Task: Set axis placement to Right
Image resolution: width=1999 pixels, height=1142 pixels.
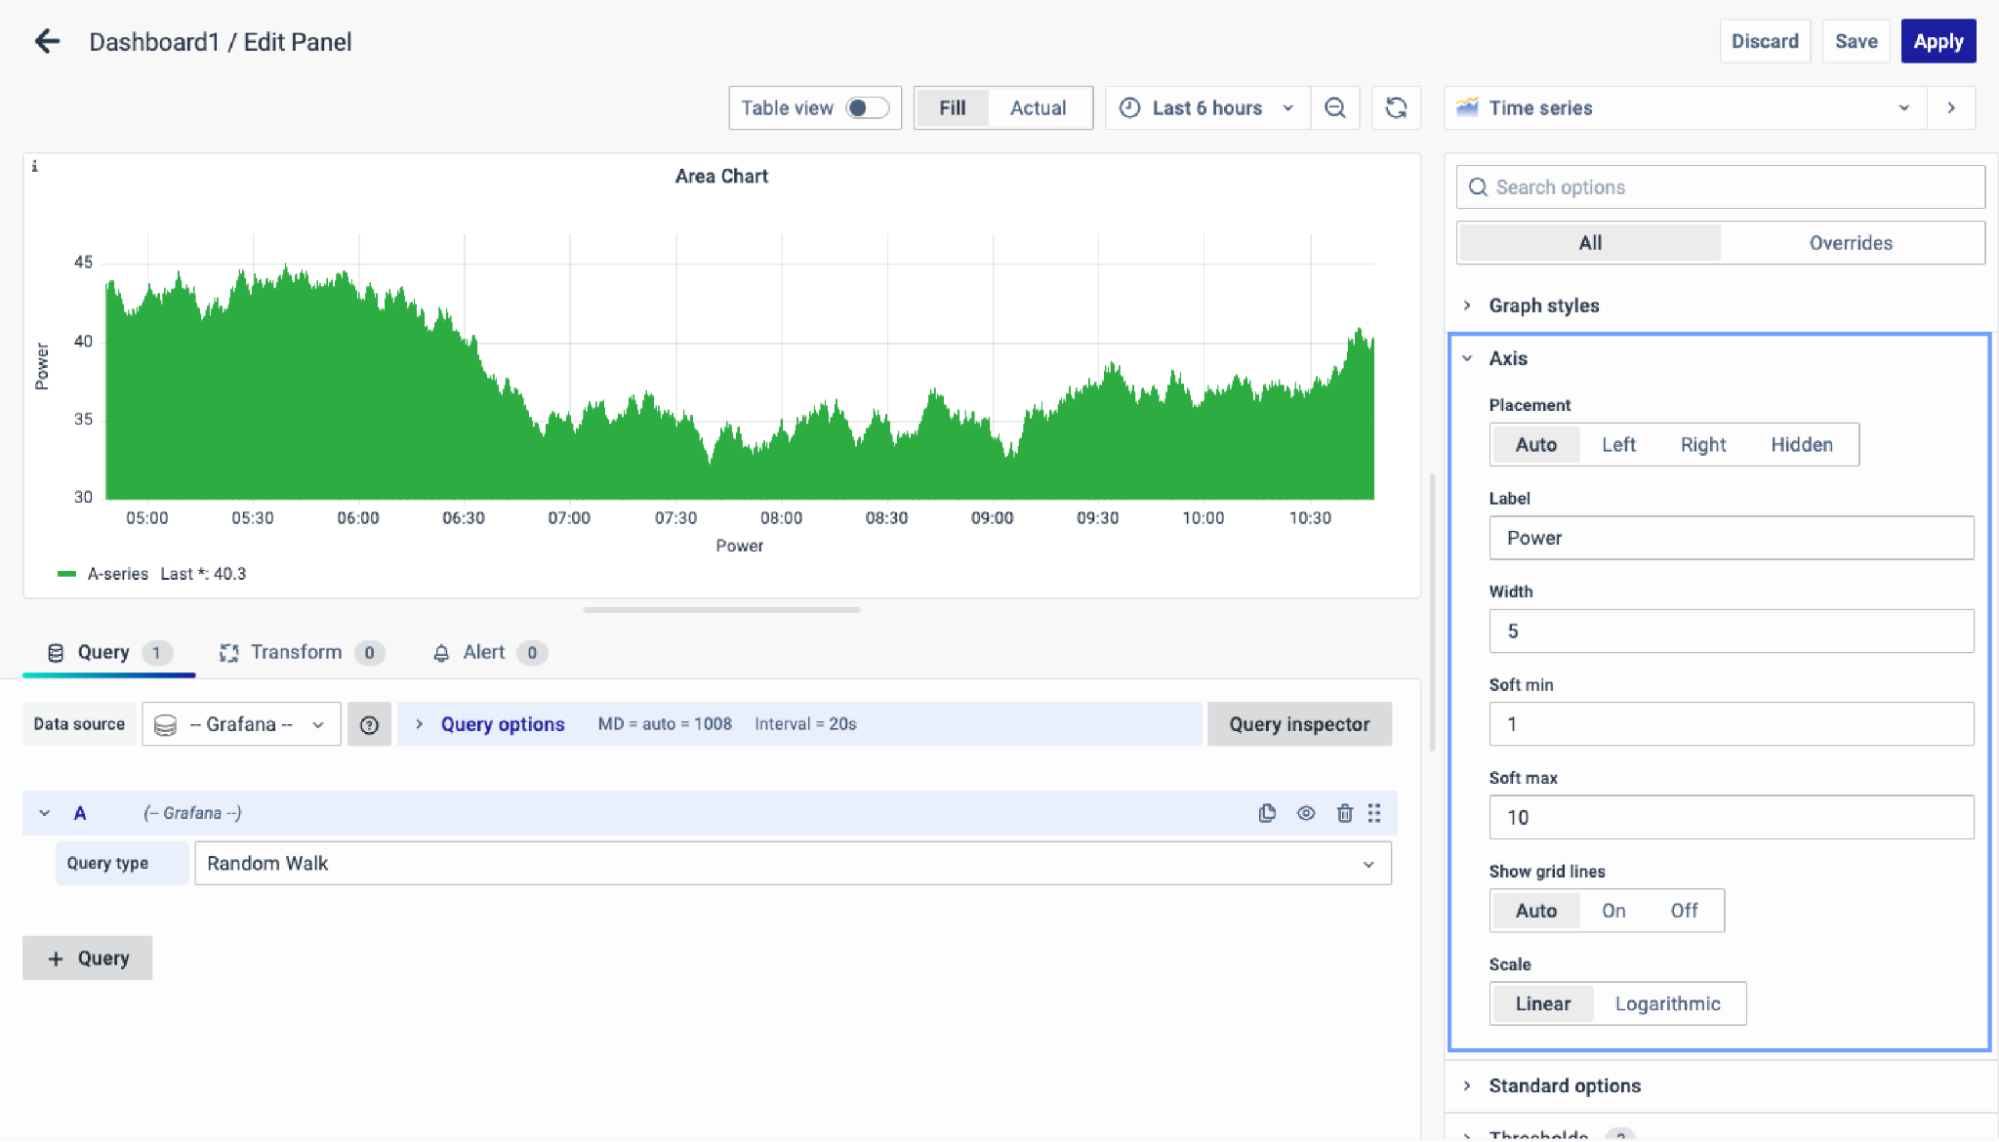Action: pos(1702,445)
